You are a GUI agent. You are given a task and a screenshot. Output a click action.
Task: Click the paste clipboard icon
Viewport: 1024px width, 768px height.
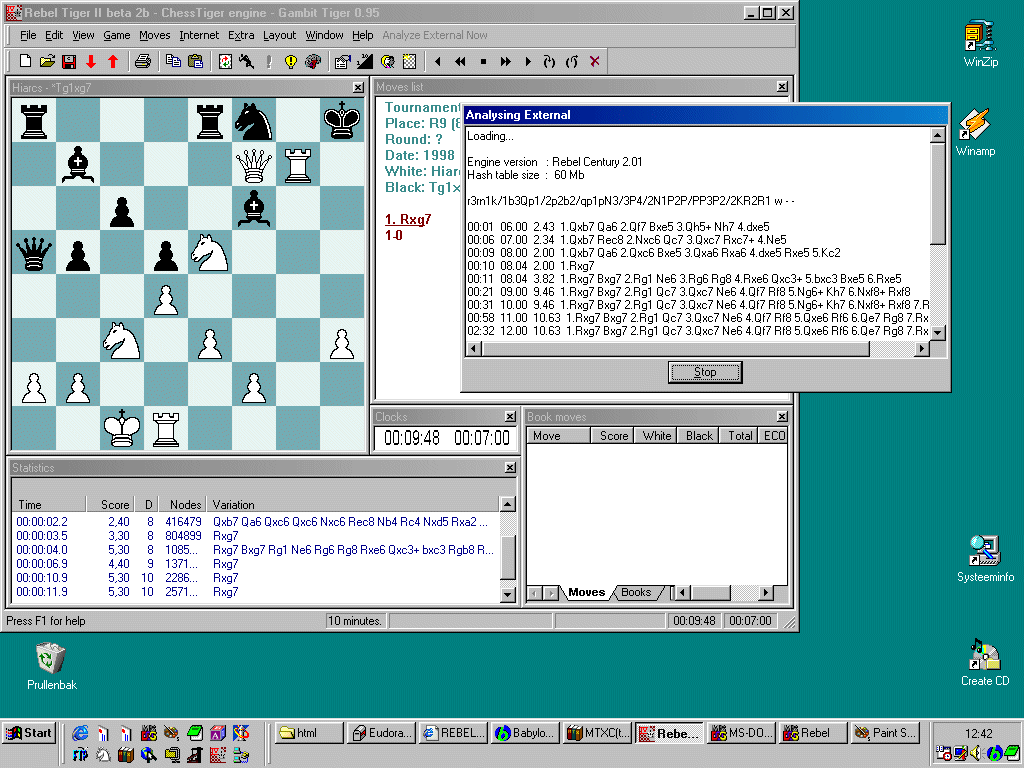click(x=195, y=61)
